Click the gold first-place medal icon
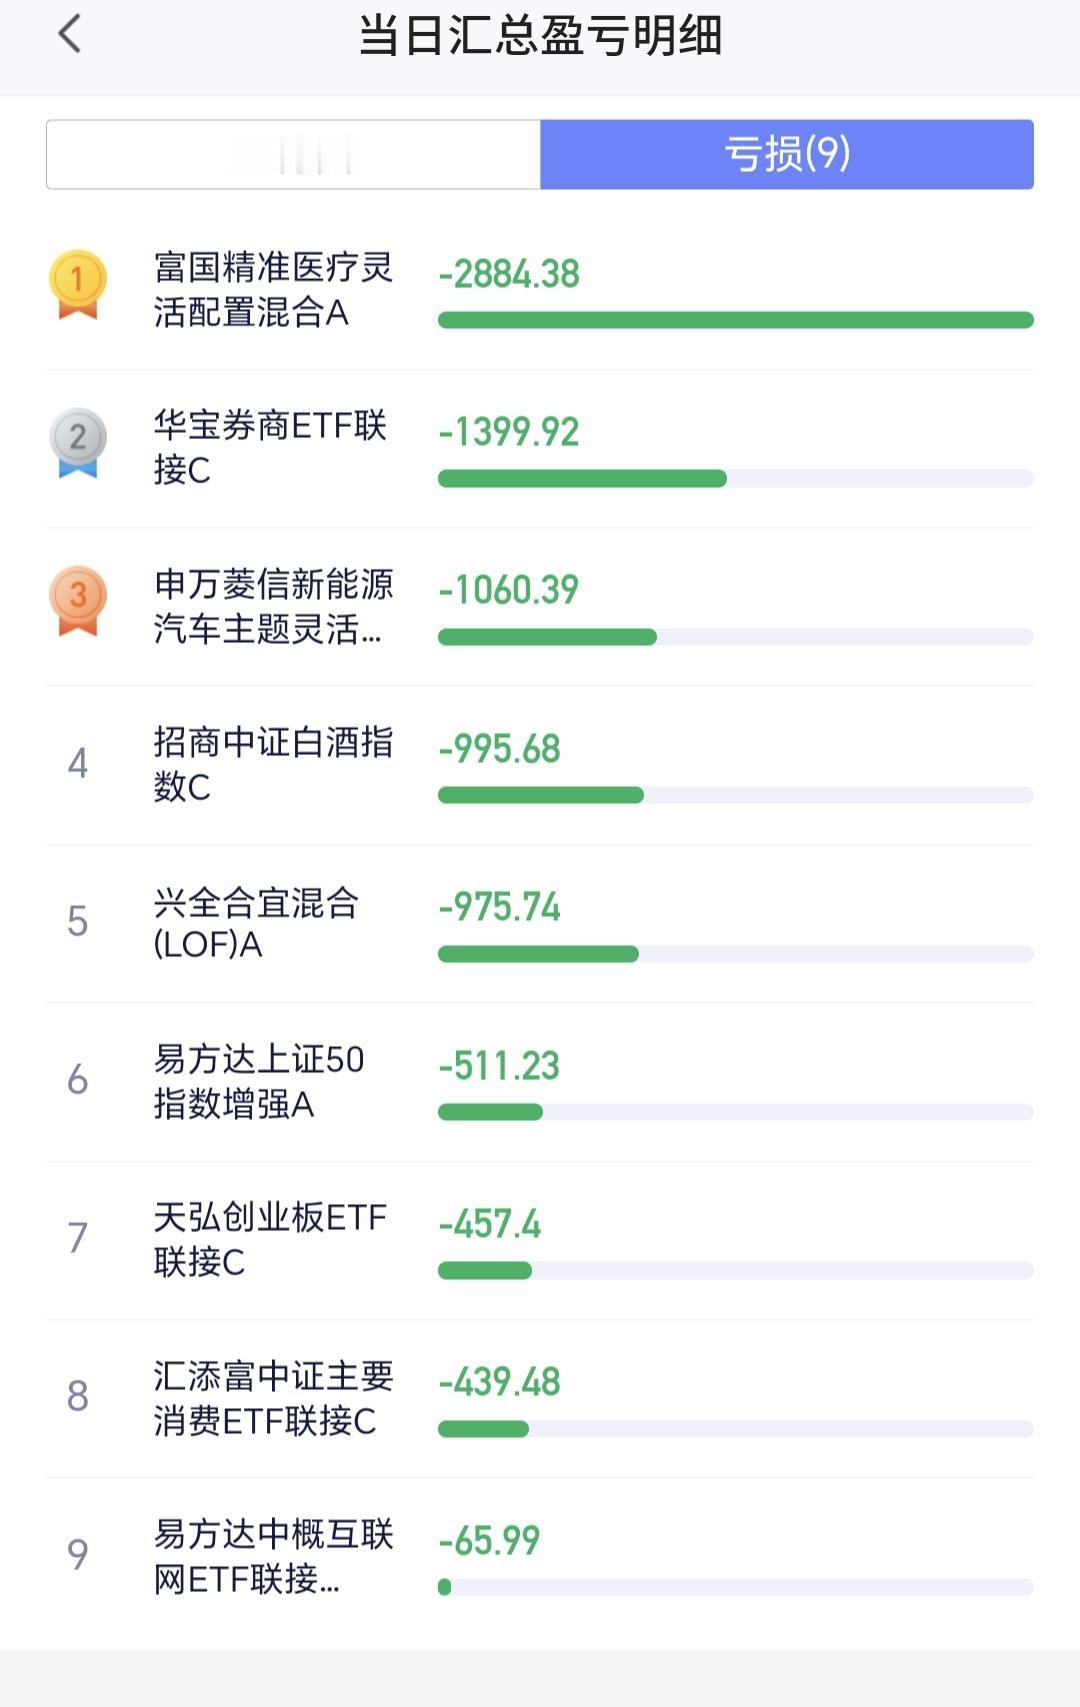The width and height of the screenshot is (1080, 1707). pos(77,284)
